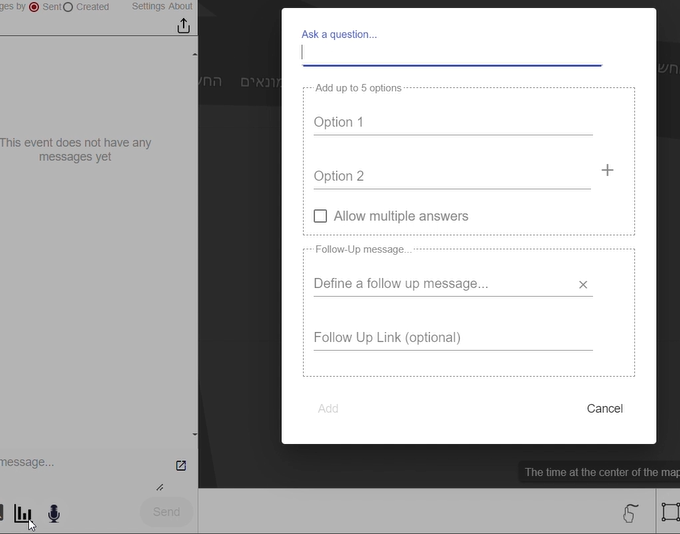Select the Sent radio button
680x534 pixels.
pyautogui.click(x=34, y=7)
